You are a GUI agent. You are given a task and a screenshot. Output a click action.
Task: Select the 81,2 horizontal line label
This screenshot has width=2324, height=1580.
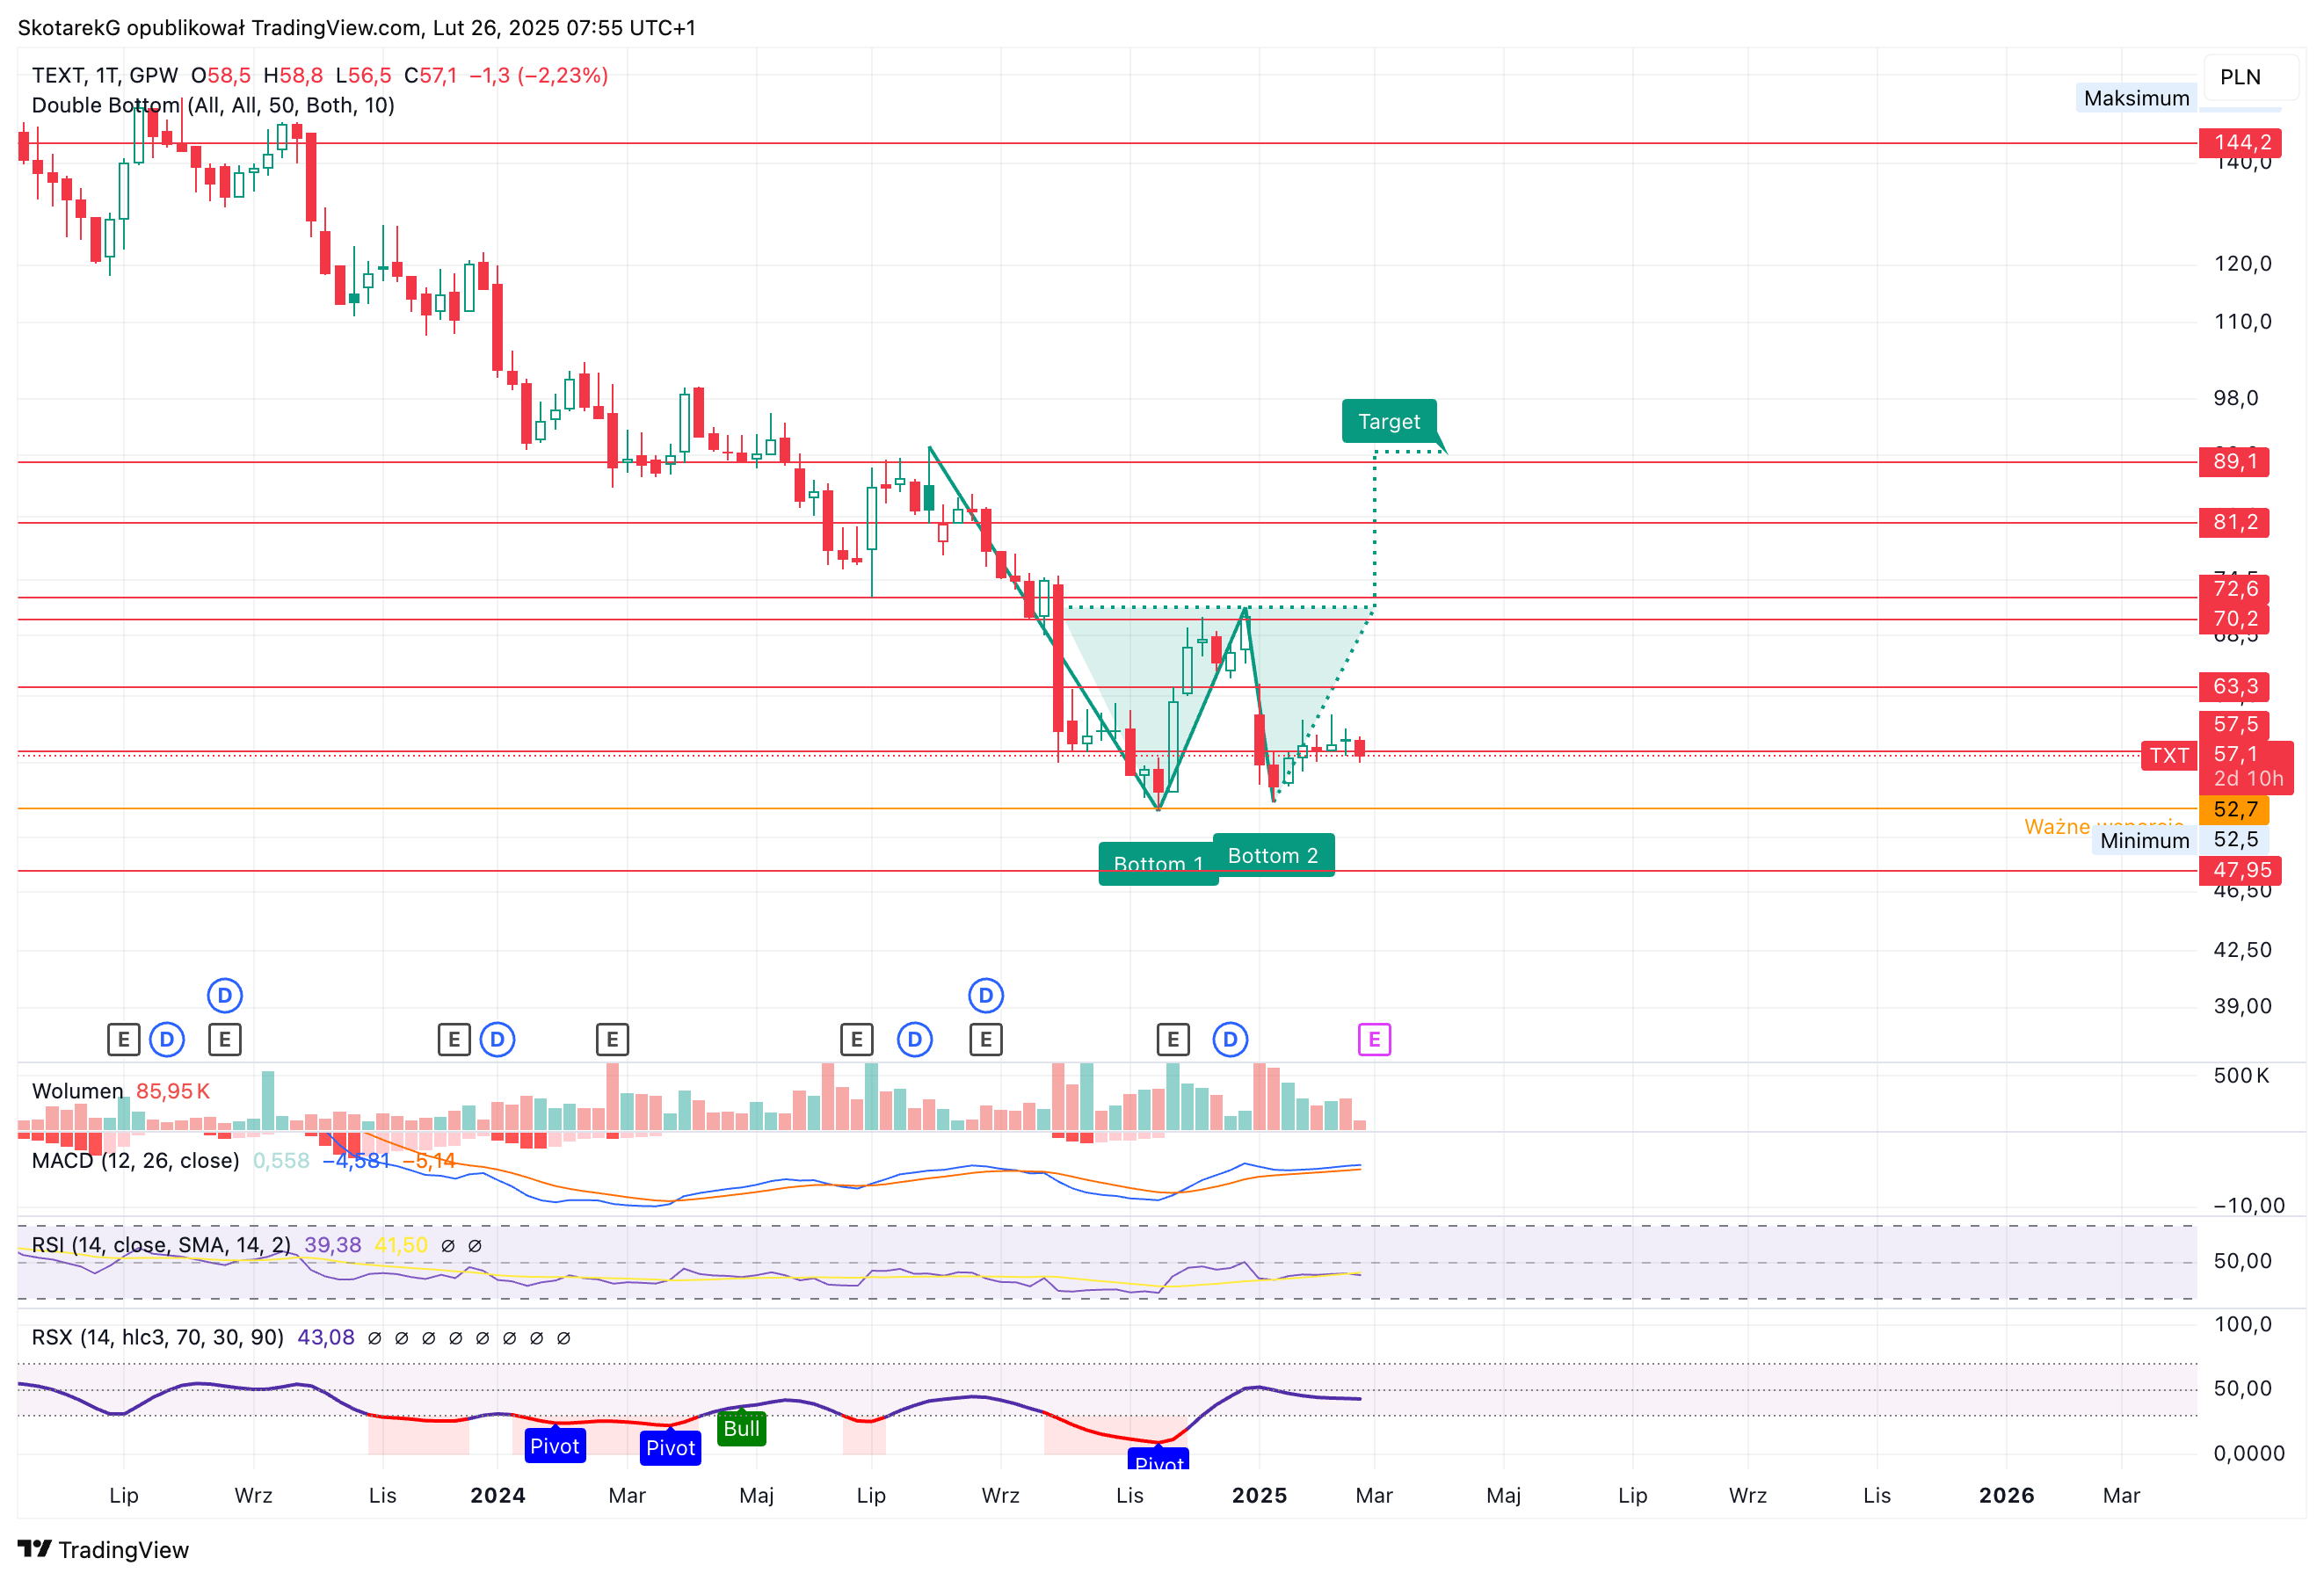[2234, 522]
